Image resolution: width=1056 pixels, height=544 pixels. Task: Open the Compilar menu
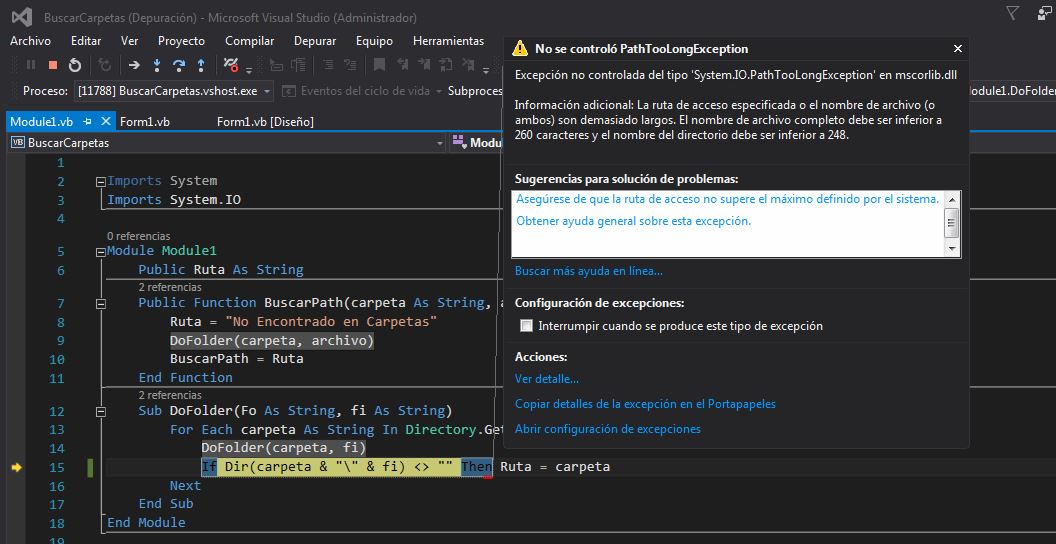coord(249,41)
